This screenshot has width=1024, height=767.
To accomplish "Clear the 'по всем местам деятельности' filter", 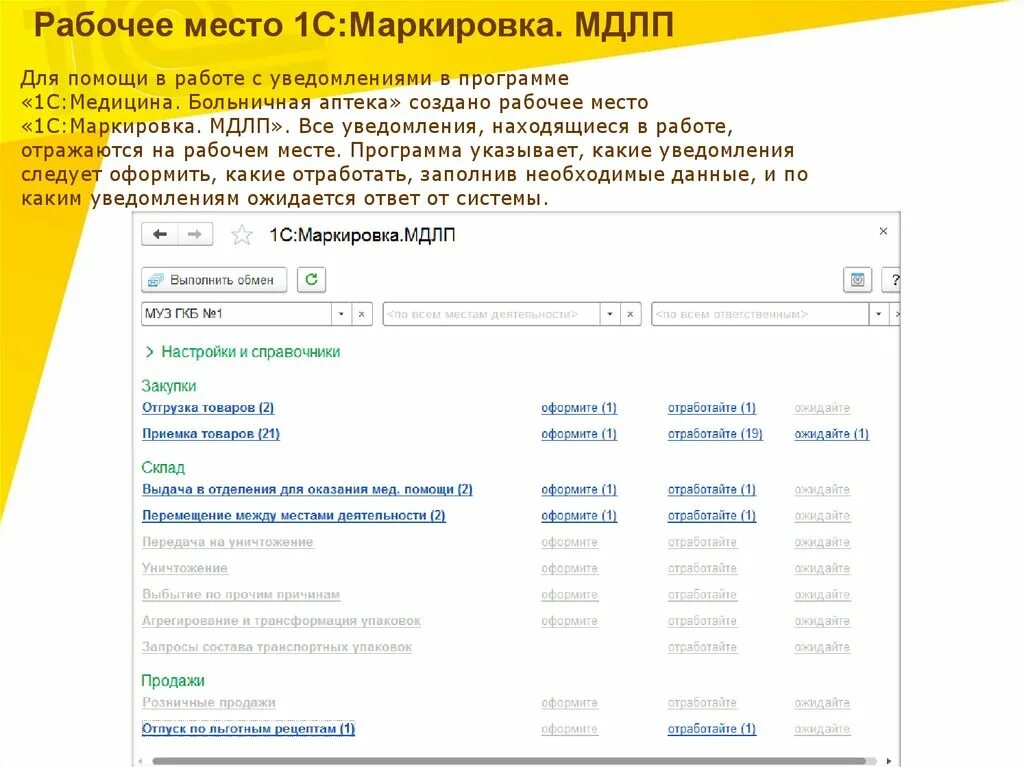I will [x=630, y=314].
